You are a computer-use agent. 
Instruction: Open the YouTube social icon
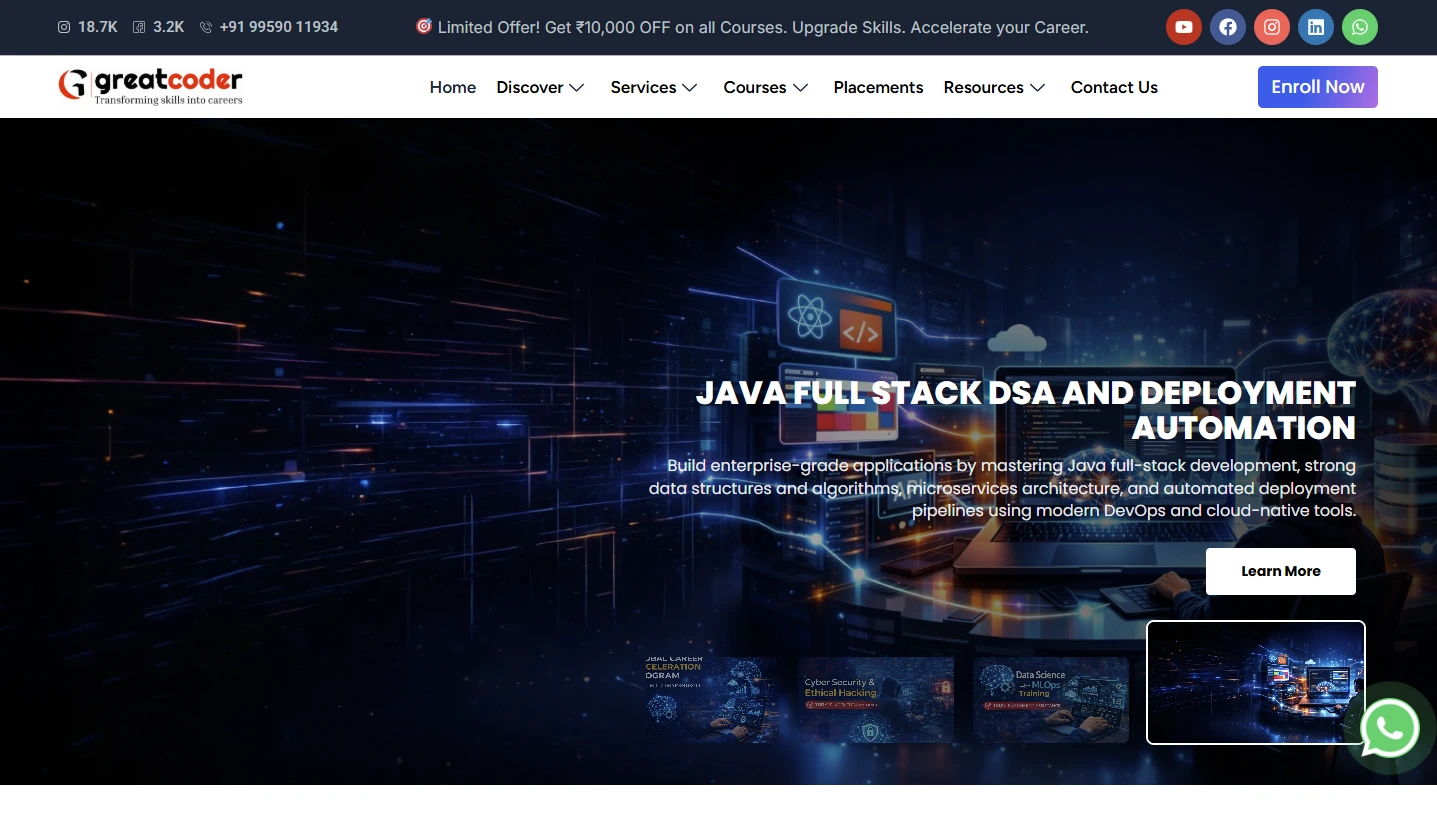pyautogui.click(x=1183, y=27)
